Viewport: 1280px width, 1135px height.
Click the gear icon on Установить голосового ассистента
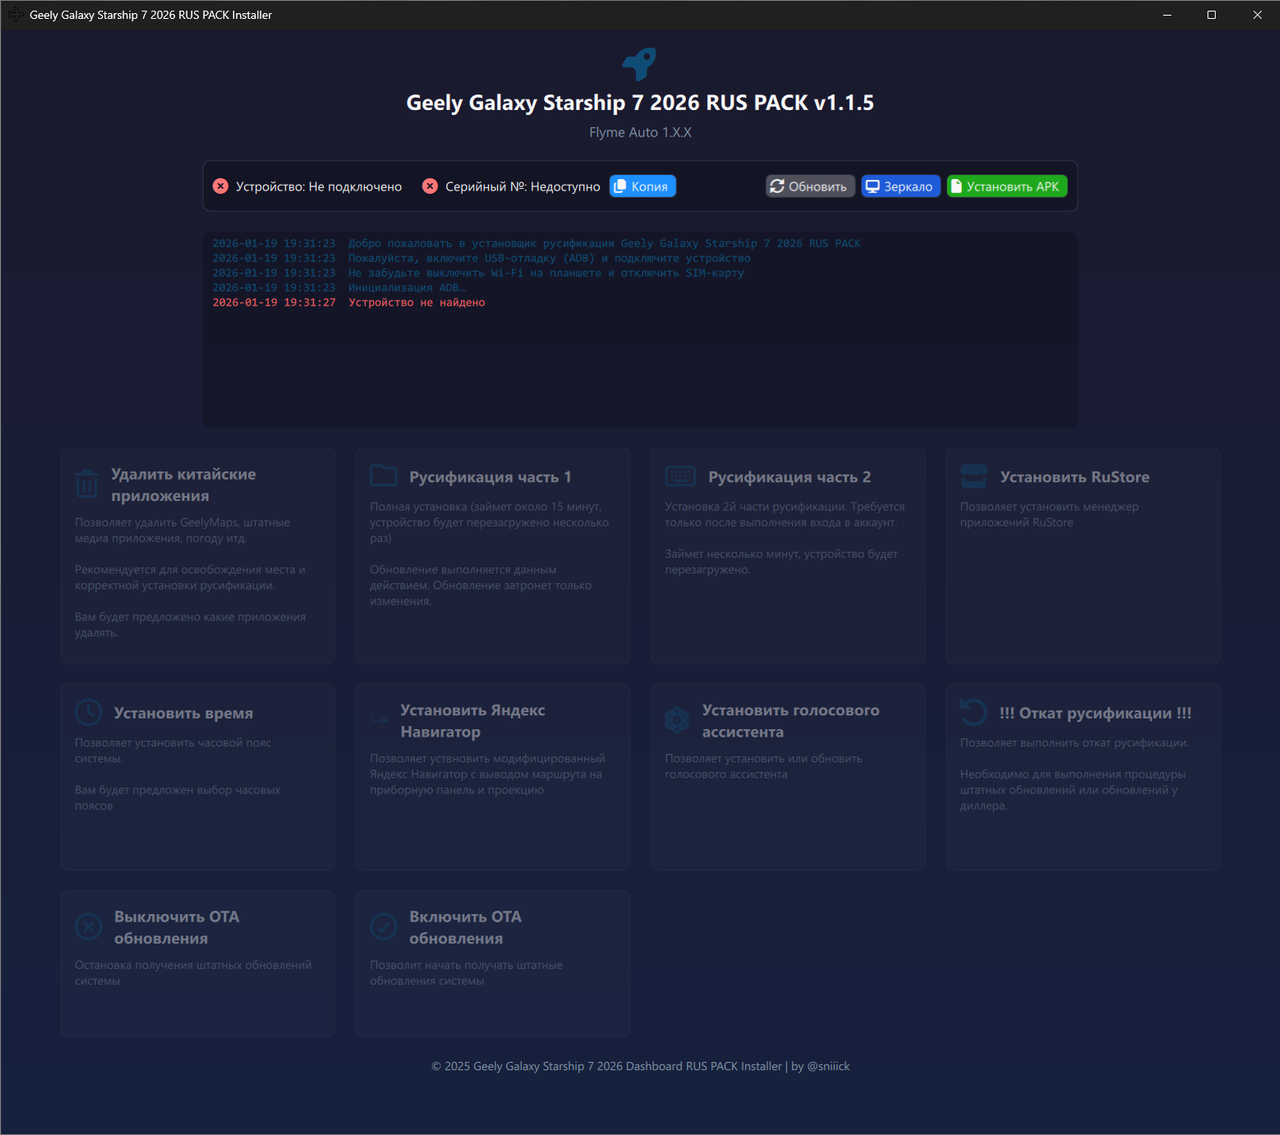click(677, 720)
